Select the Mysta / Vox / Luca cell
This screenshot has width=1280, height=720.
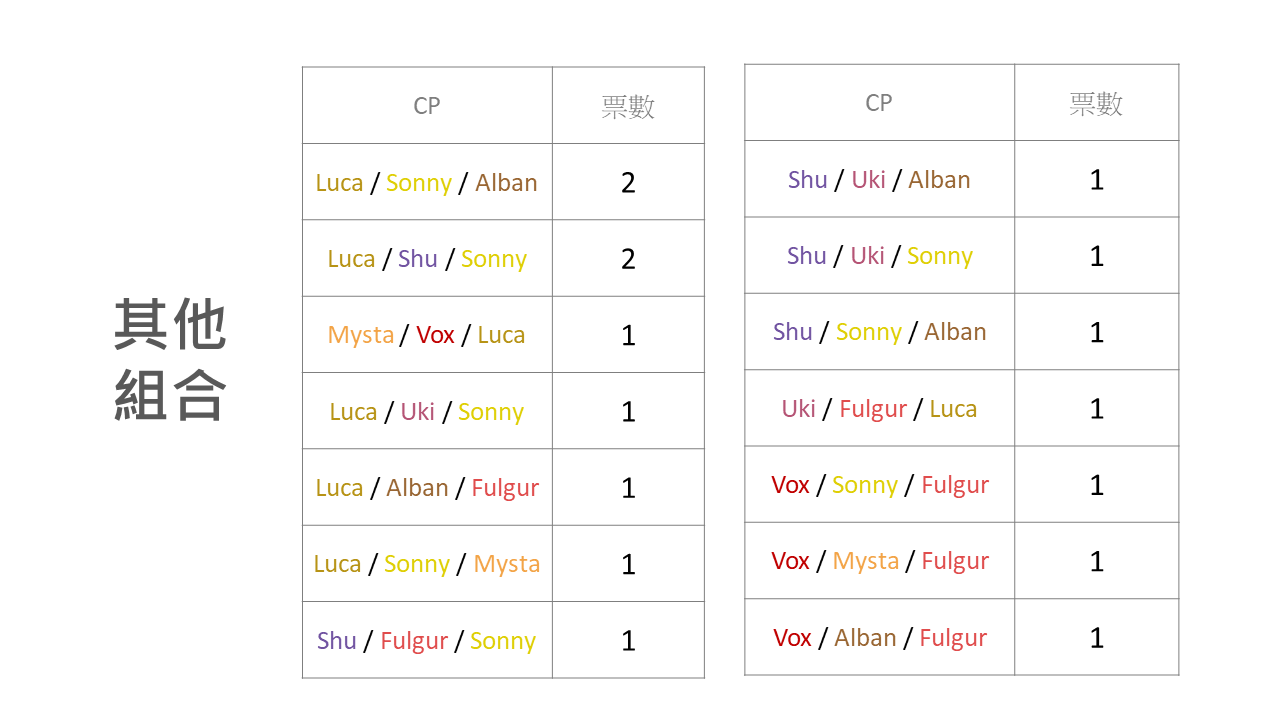[427, 335]
